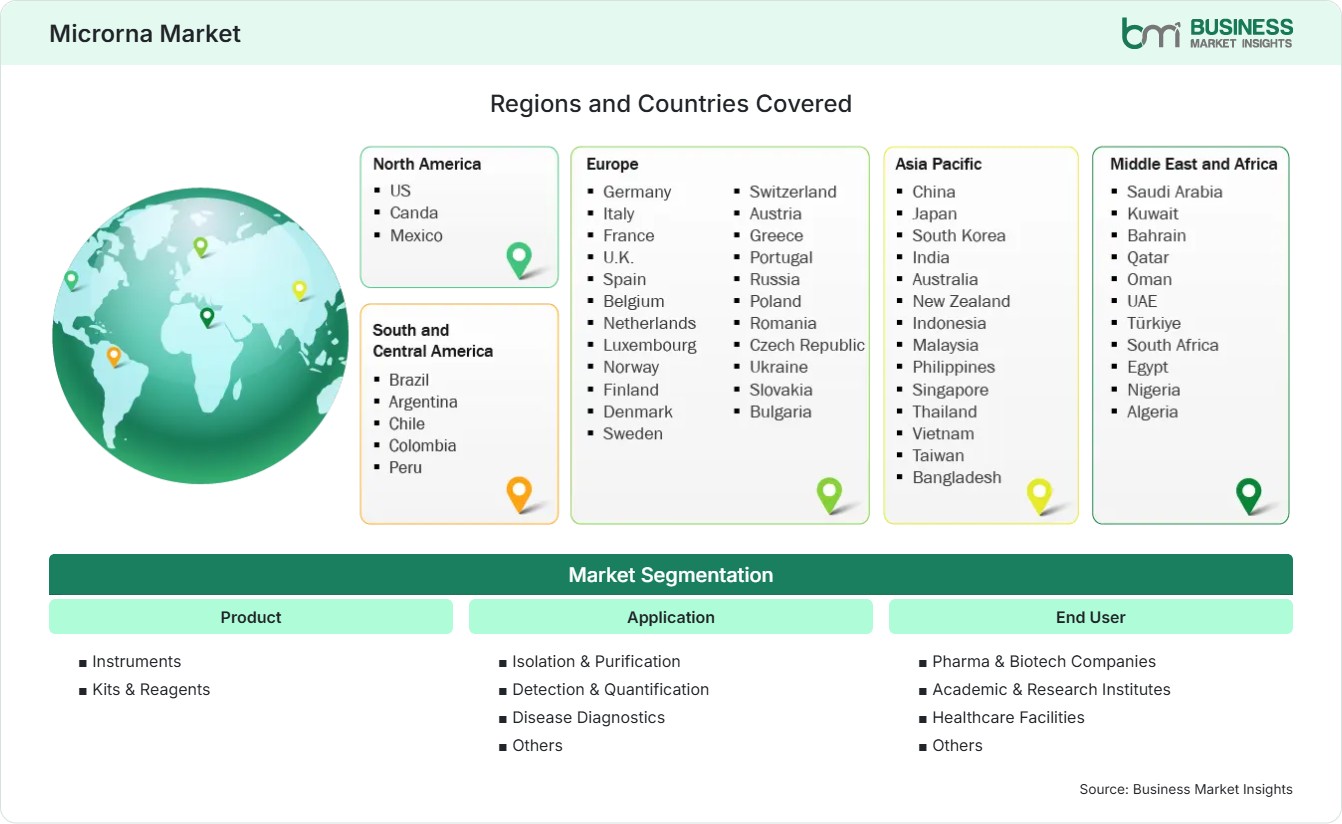Click Brazil in South America list

click(409, 379)
